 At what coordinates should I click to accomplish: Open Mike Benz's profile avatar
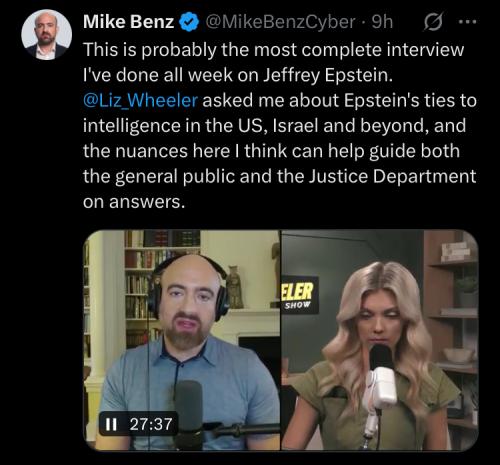pos(46,35)
